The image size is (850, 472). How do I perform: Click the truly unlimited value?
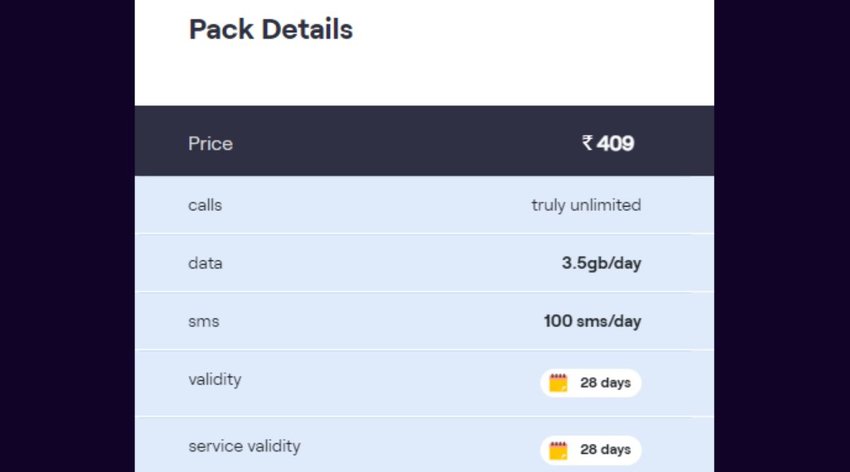click(x=586, y=205)
